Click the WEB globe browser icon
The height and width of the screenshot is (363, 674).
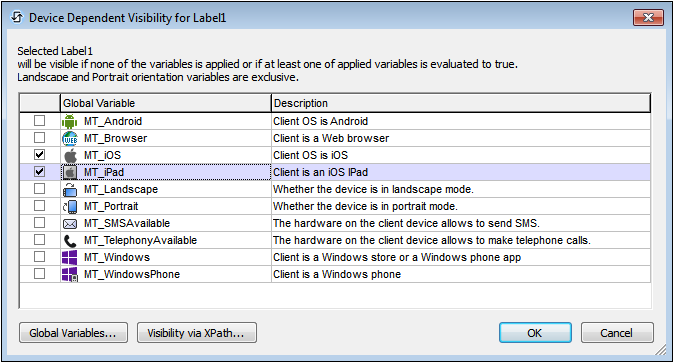[x=70, y=138]
